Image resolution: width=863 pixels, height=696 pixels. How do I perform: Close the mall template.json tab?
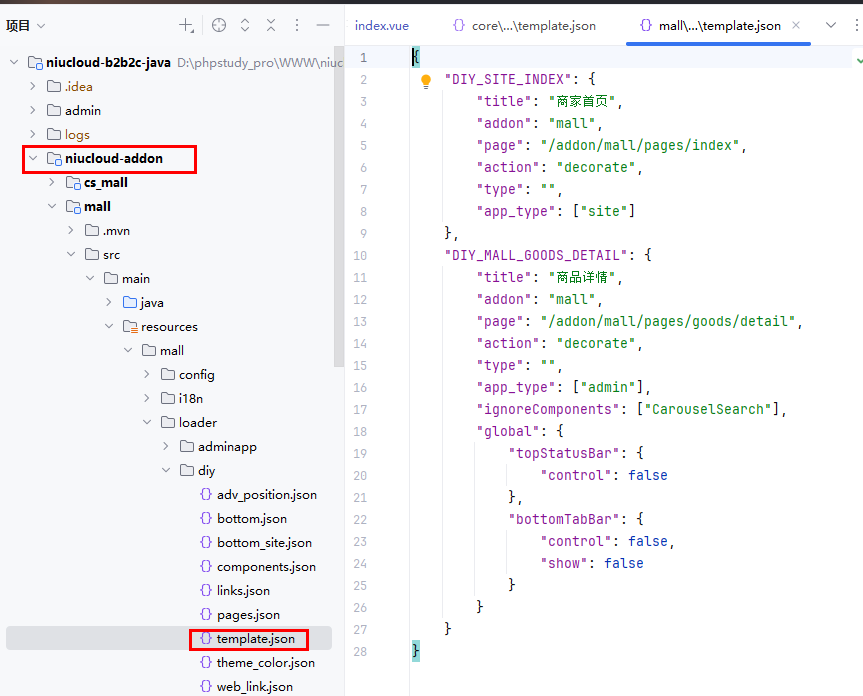796,25
